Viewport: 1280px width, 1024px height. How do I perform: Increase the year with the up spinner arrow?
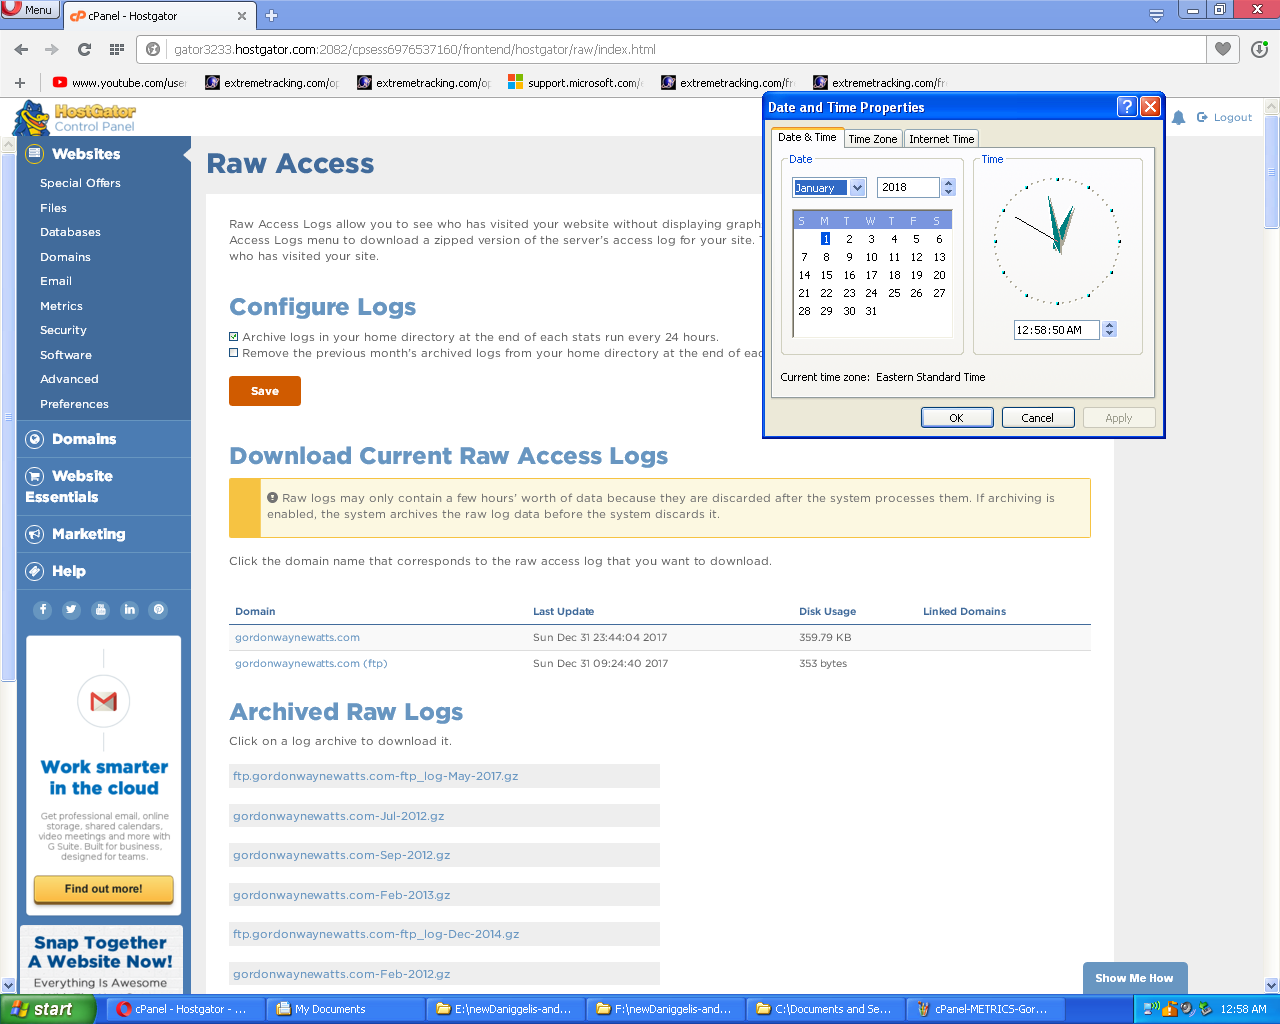(949, 183)
